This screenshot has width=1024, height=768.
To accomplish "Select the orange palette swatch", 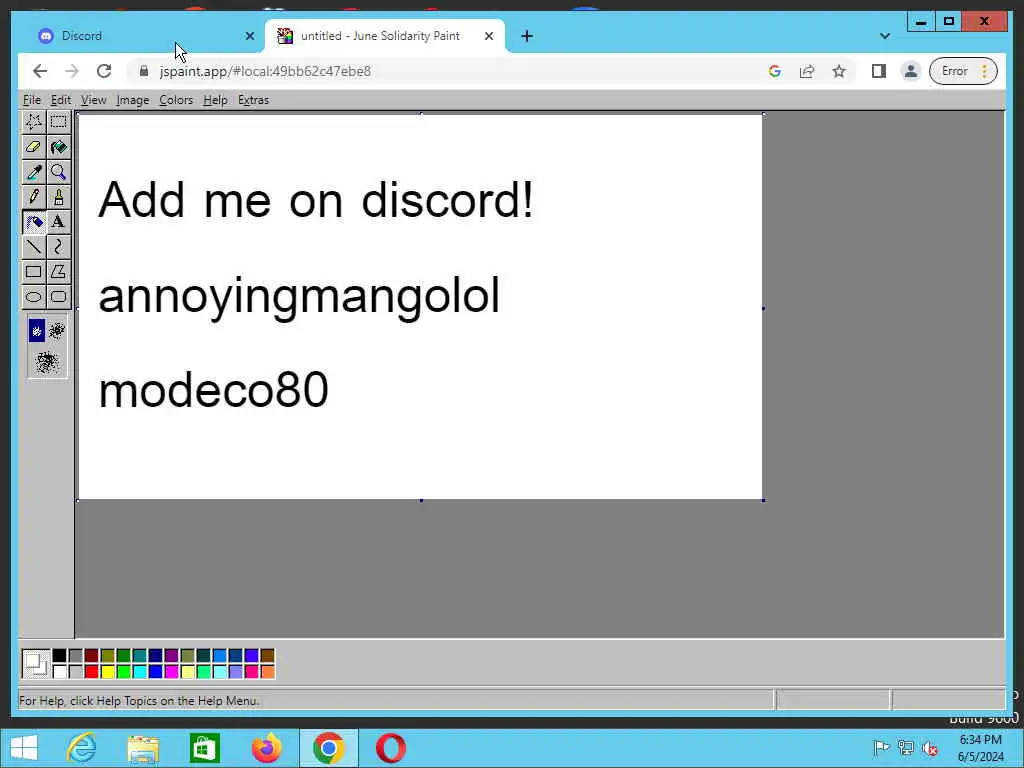I will pos(268,671).
